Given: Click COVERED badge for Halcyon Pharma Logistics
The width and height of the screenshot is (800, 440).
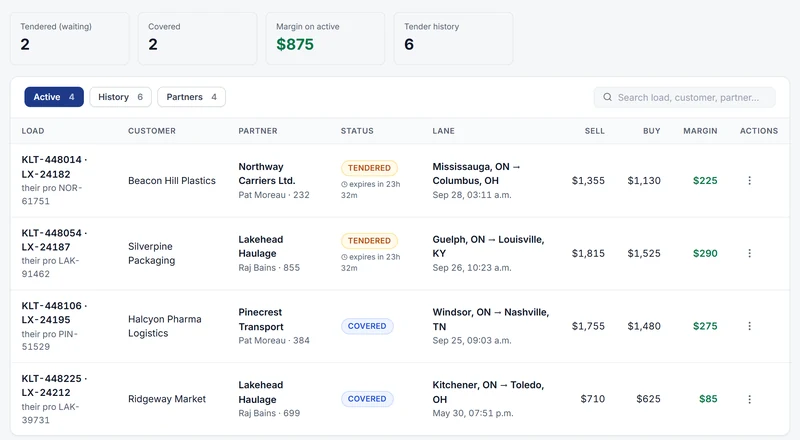Looking at the screenshot, I should (x=367, y=326).
